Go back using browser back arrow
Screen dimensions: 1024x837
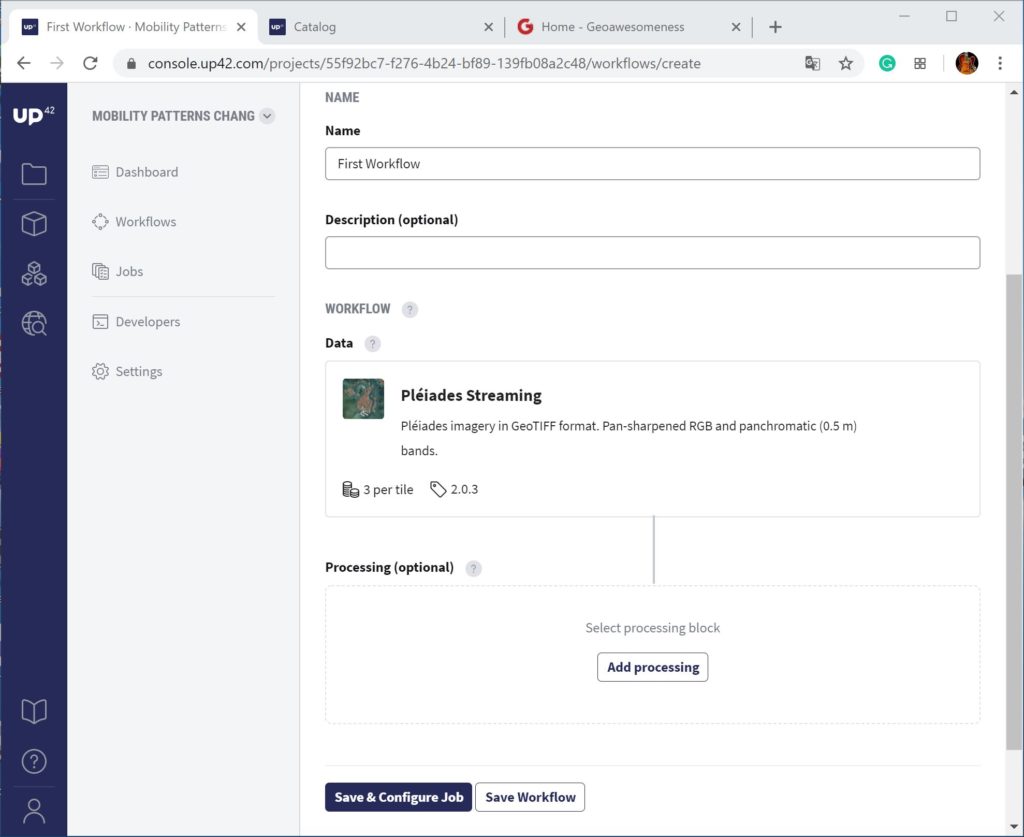tap(24, 63)
